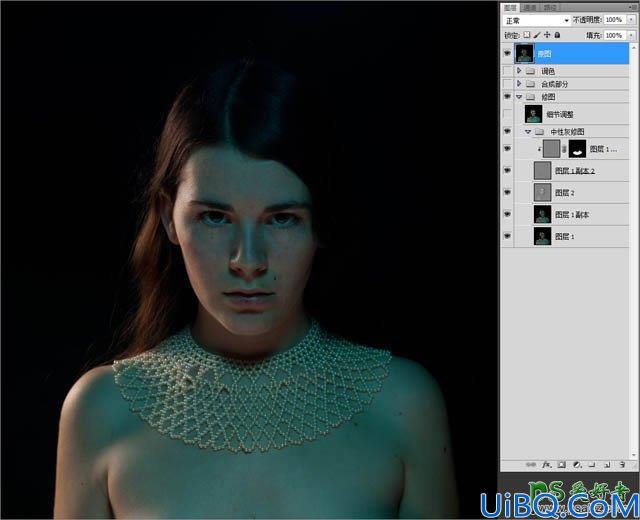Viewport: 640px width, 520px height.
Task: Click the bottom 图层 1 layer thumbnail
Action: (542, 236)
